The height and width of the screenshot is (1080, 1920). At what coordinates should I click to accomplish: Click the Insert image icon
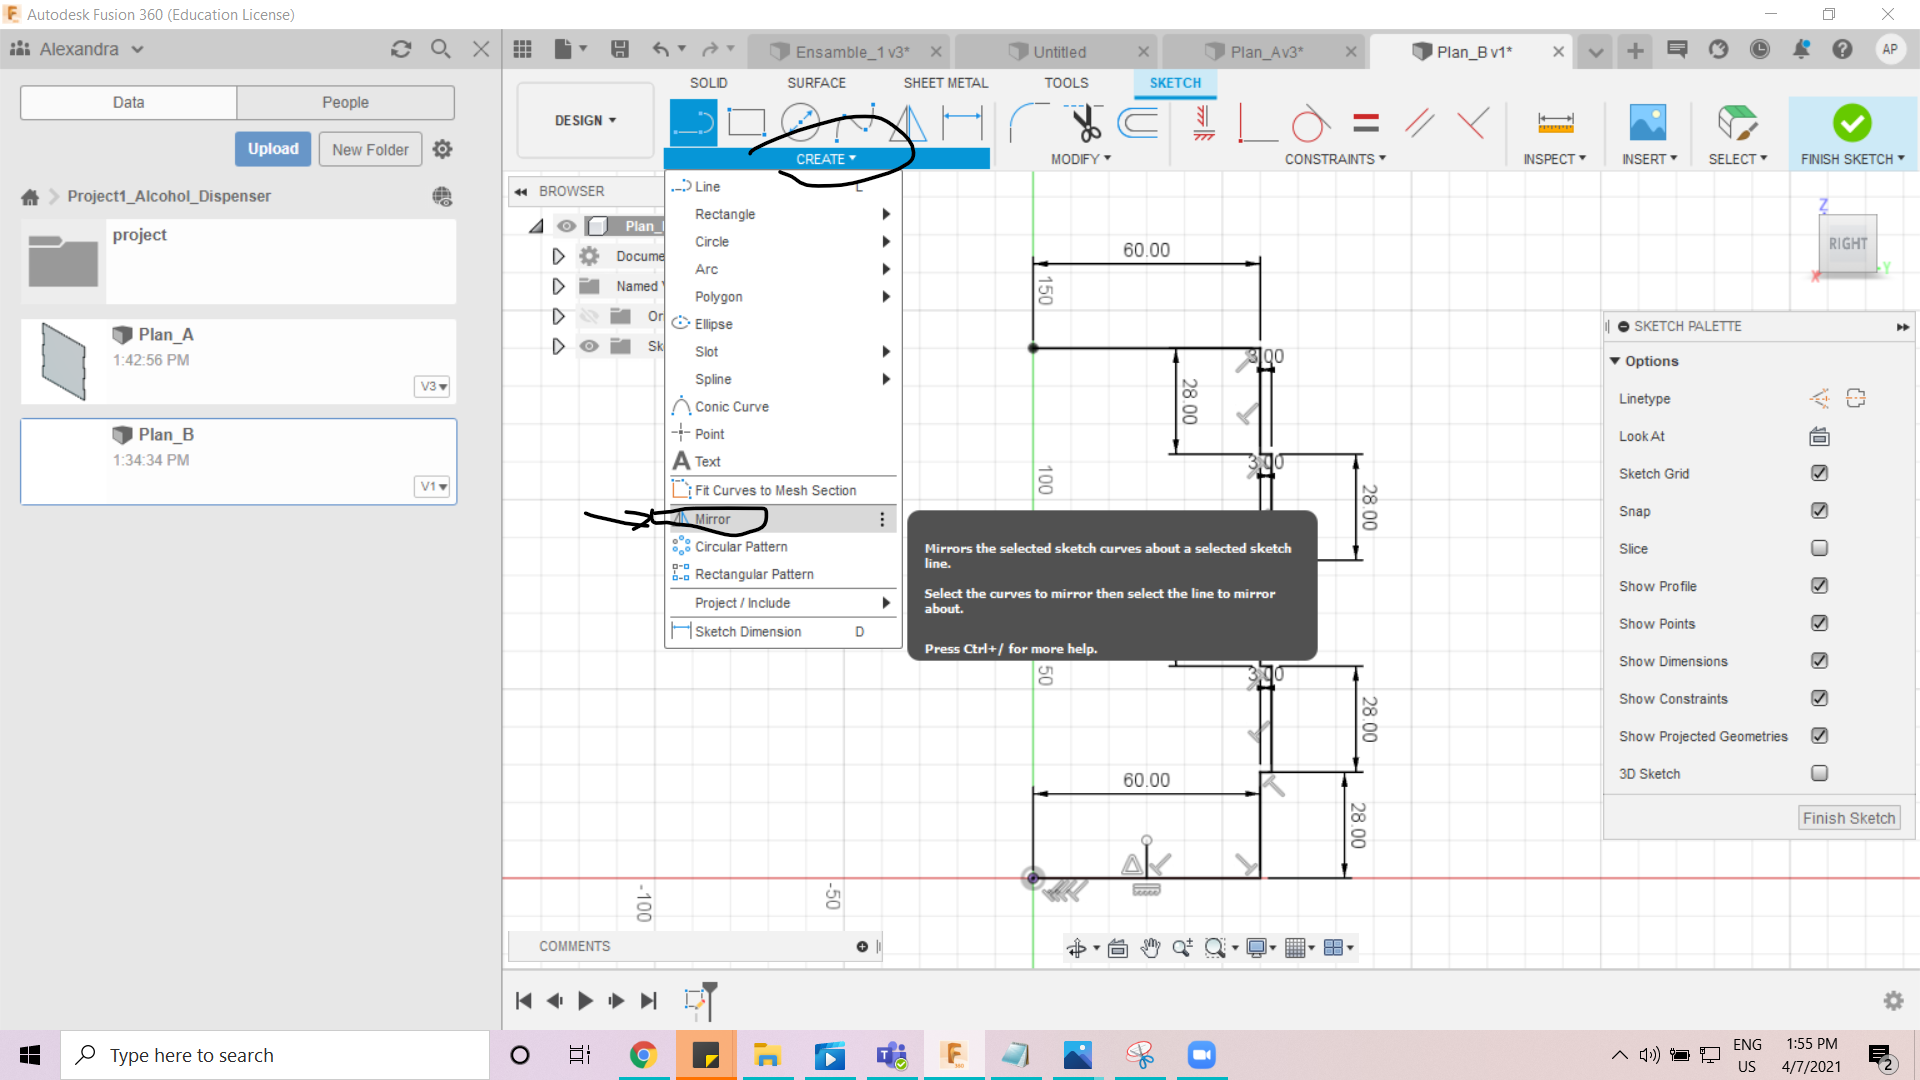(x=1648, y=122)
